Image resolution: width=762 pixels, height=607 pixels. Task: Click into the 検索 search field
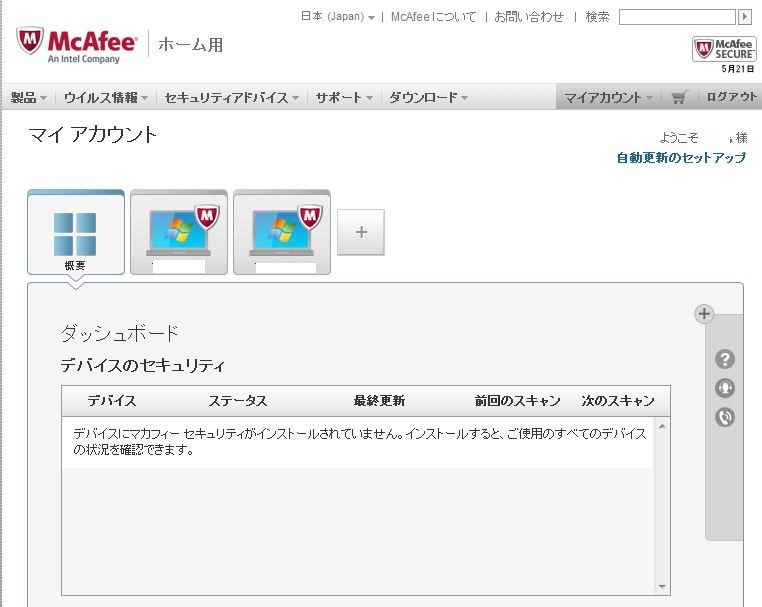point(677,17)
